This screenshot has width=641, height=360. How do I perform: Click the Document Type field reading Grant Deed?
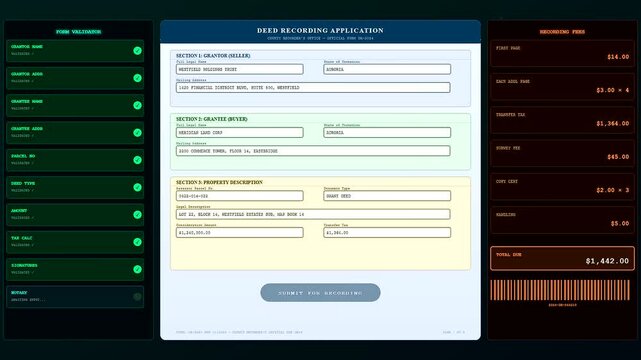point(387,196)
